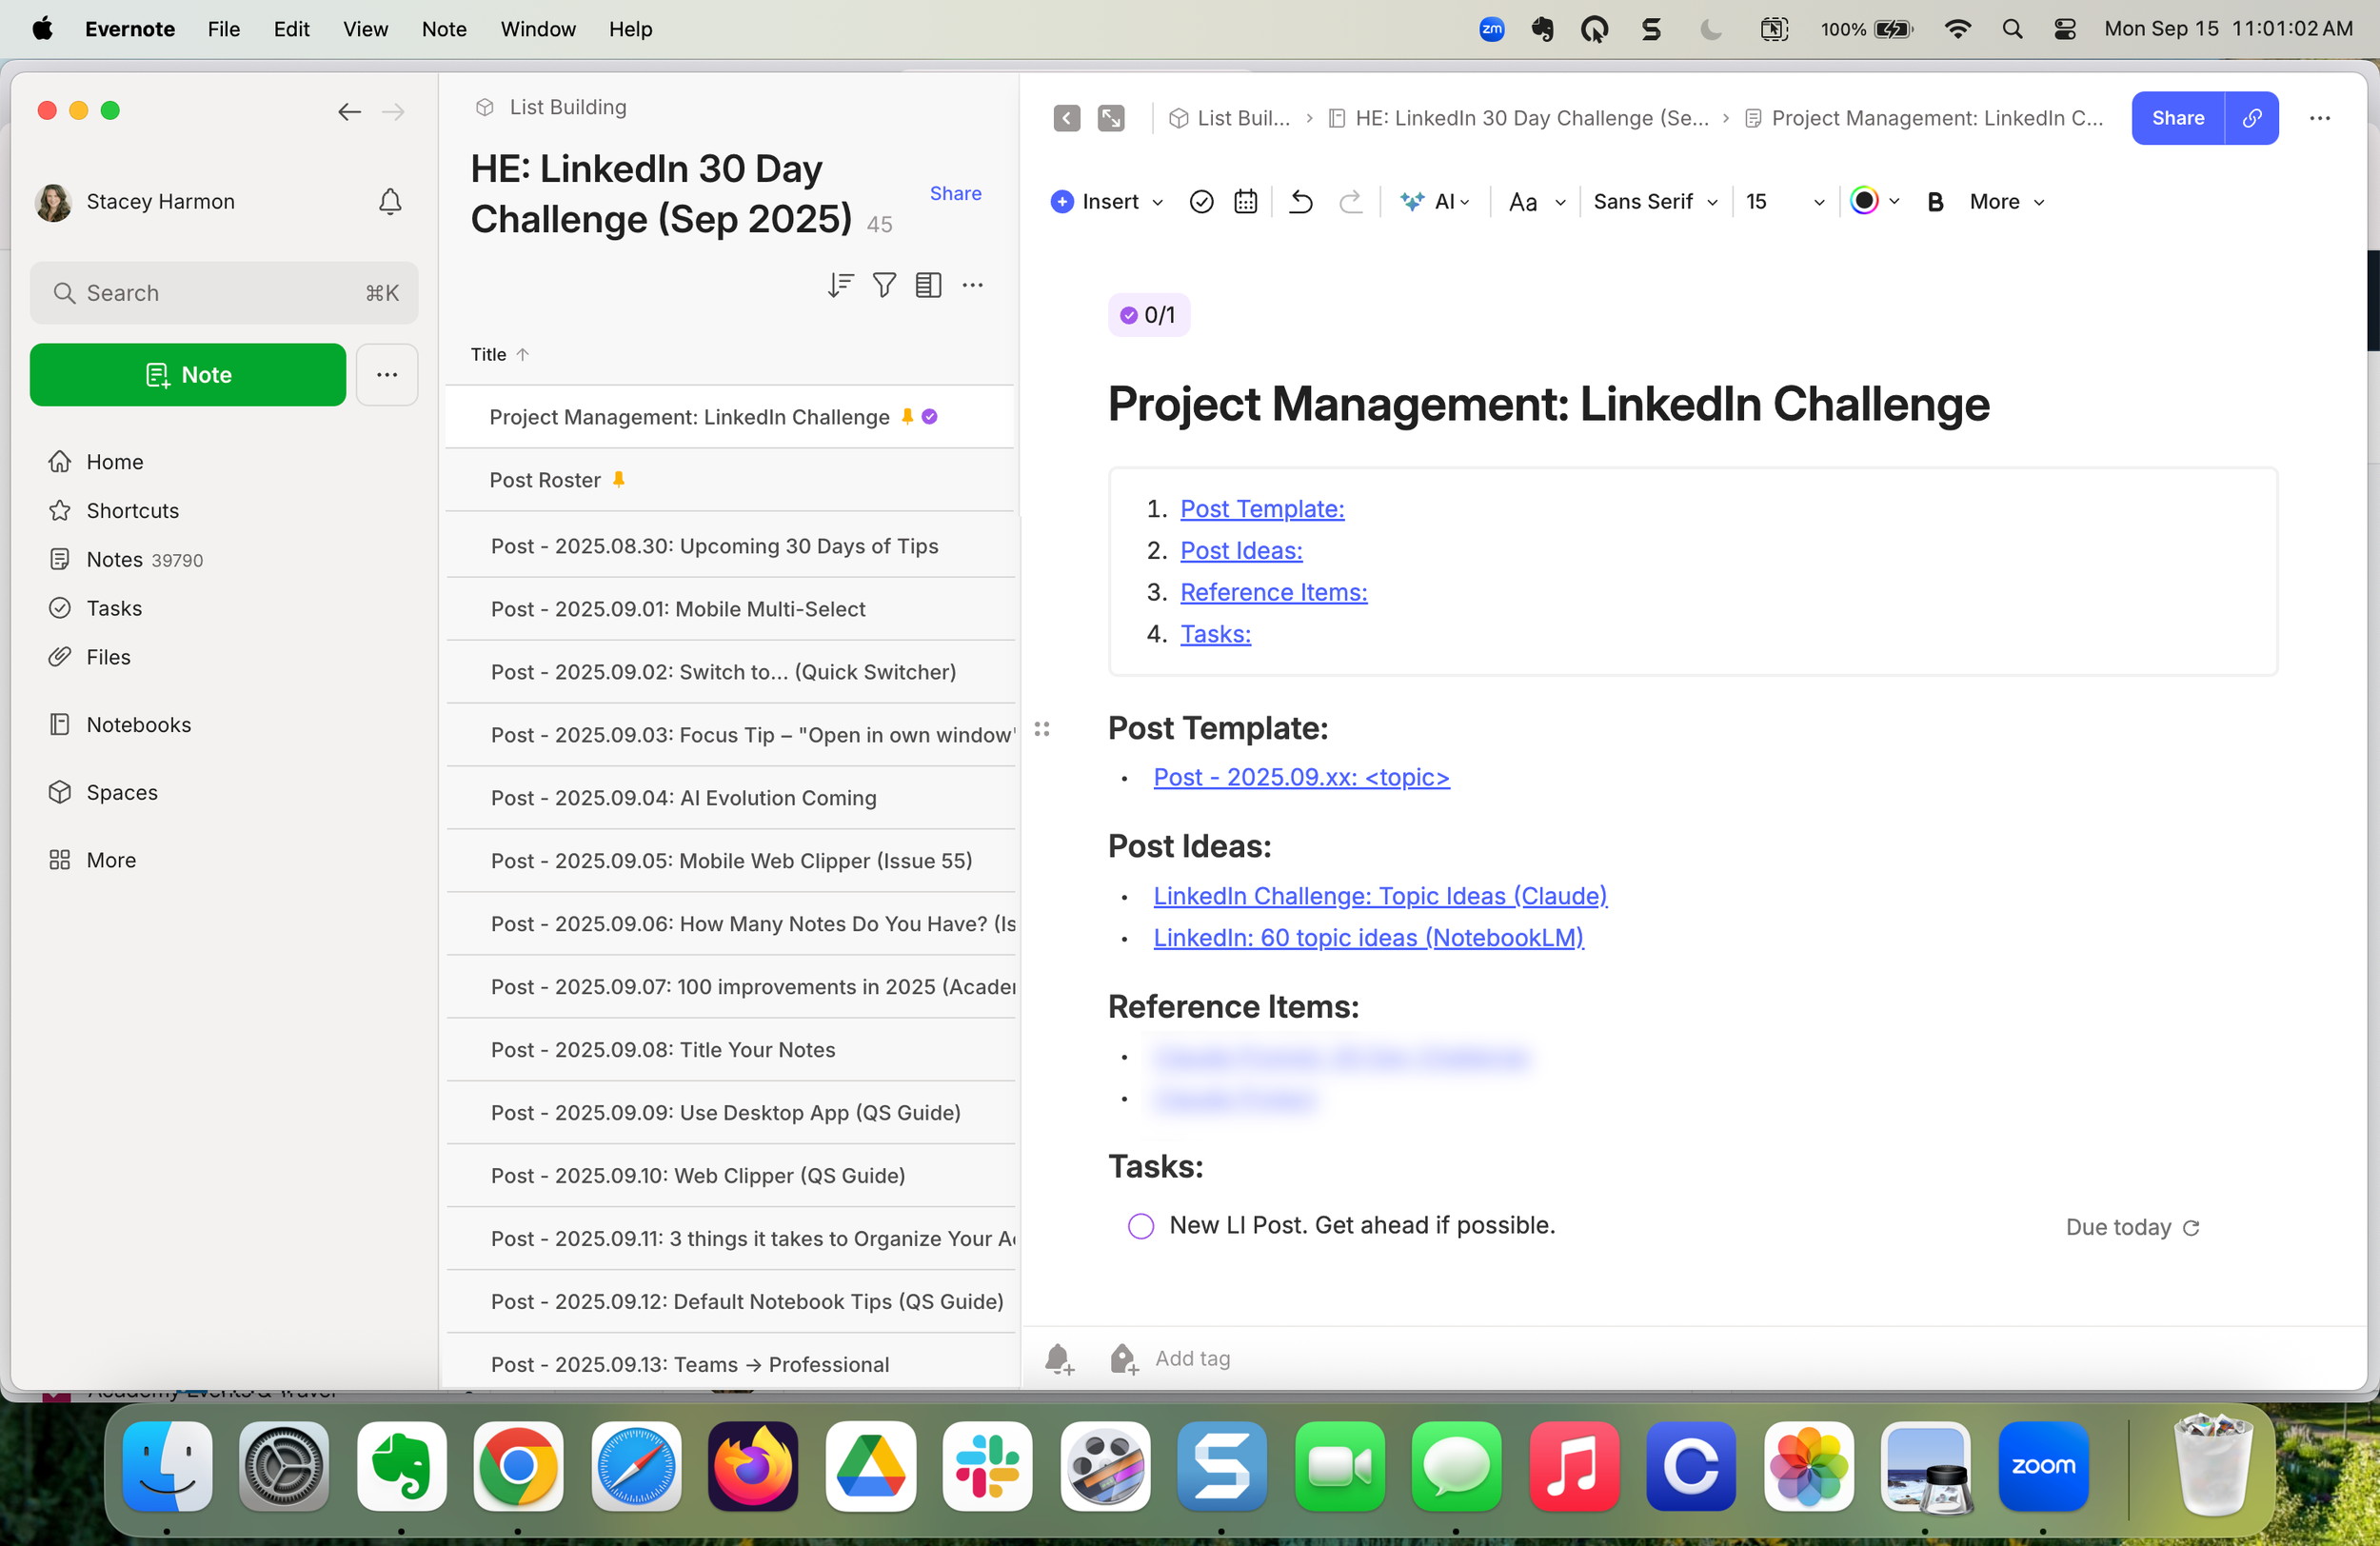The image size is (2380, 1546).
Task: Click the note list view layout icon
Action: pyautogui.click(x=928, y=286)
